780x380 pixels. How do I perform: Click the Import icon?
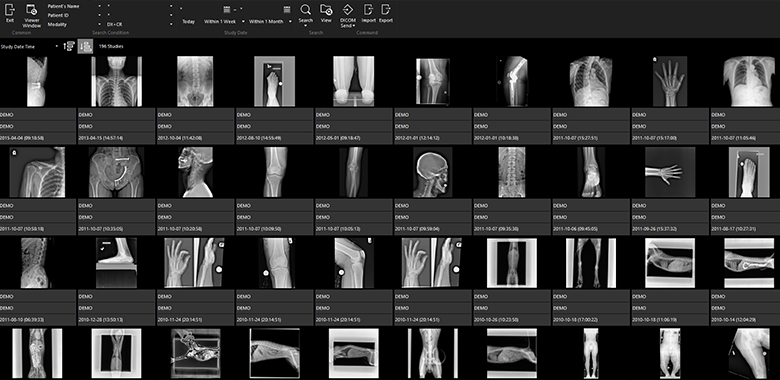coord(368,9)
